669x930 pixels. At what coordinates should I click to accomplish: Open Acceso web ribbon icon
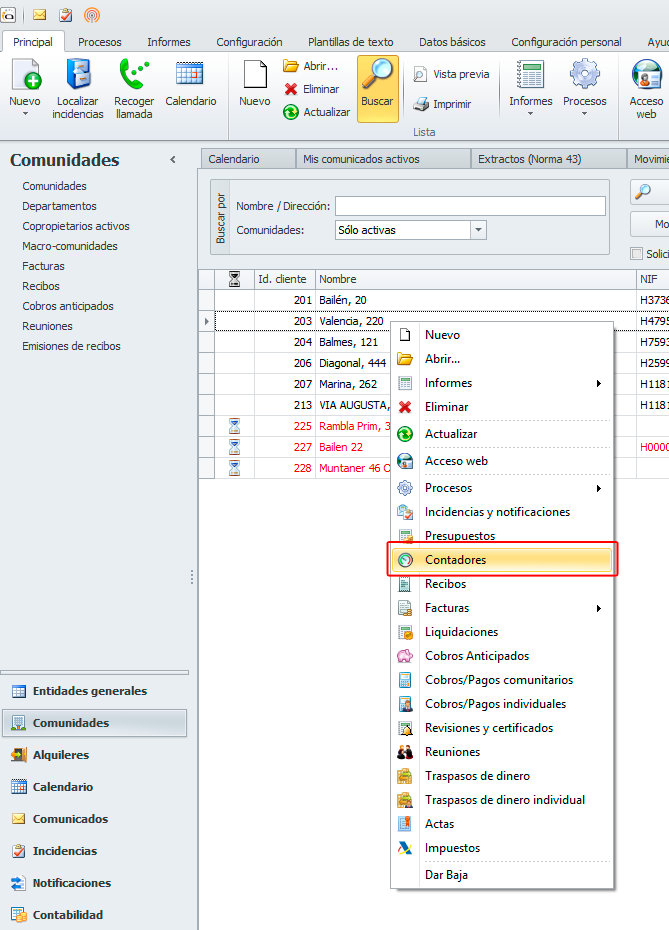click(646, 89)
